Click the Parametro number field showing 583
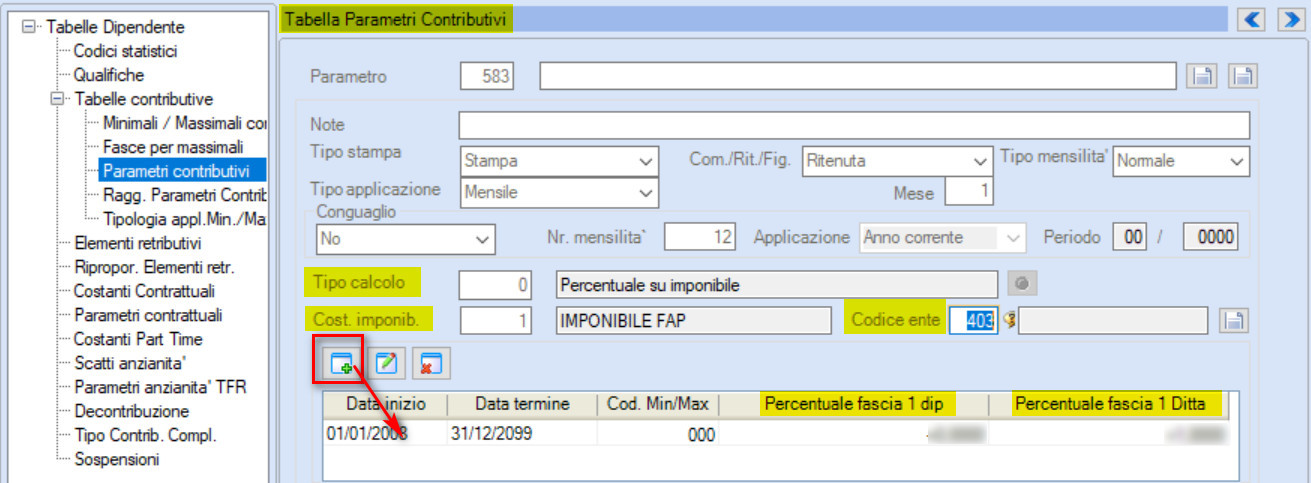This screenshot has height=483, width=1311. 487,77
